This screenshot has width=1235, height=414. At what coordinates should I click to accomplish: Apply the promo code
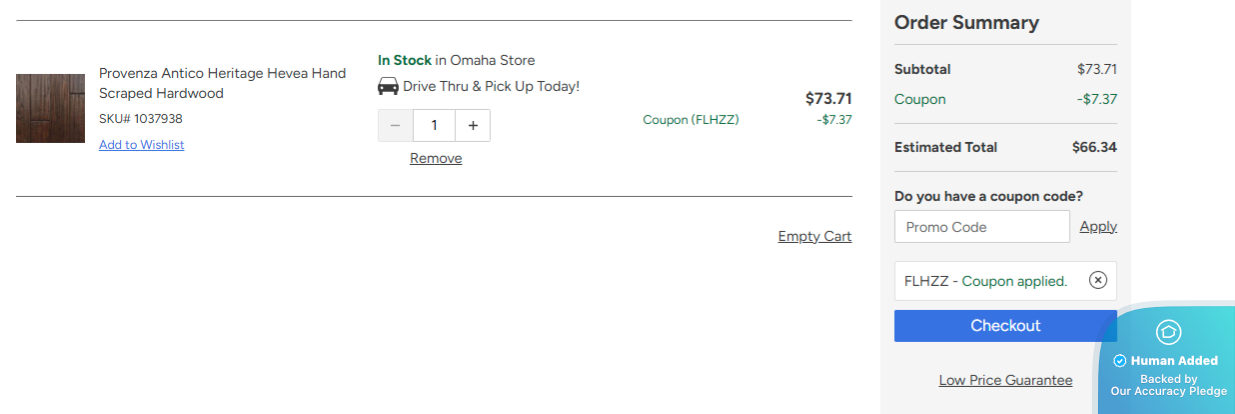(x=1098, y=227)
